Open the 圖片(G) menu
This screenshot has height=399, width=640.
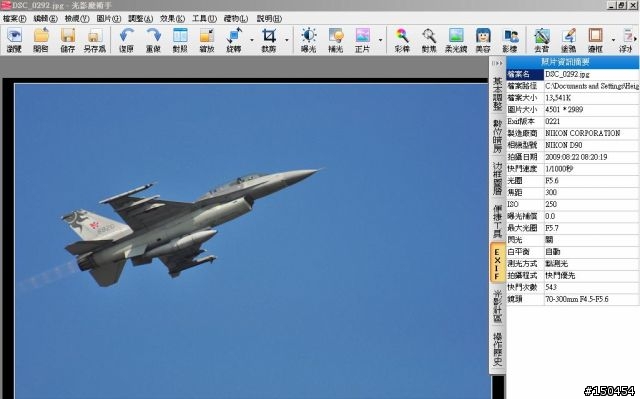pos(109,19)
